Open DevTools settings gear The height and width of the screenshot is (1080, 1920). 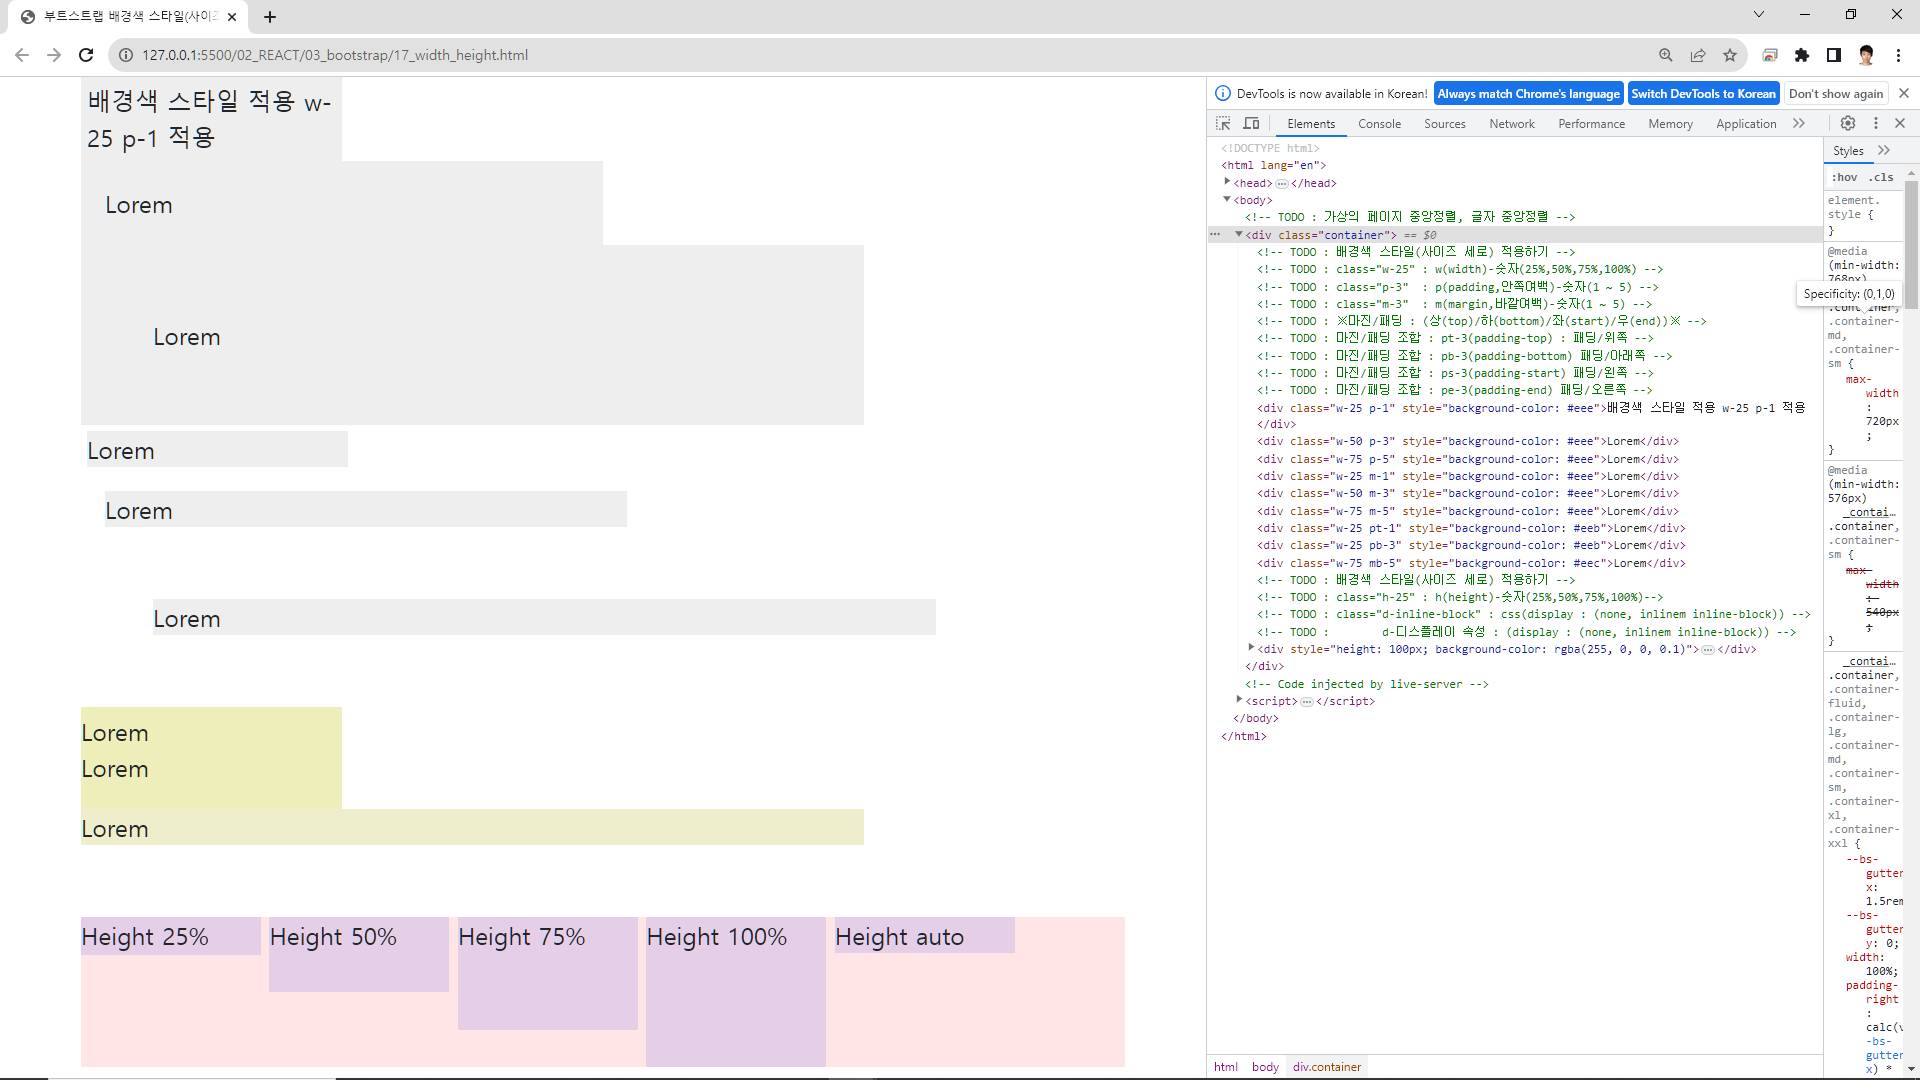[x=1848, y=123]
